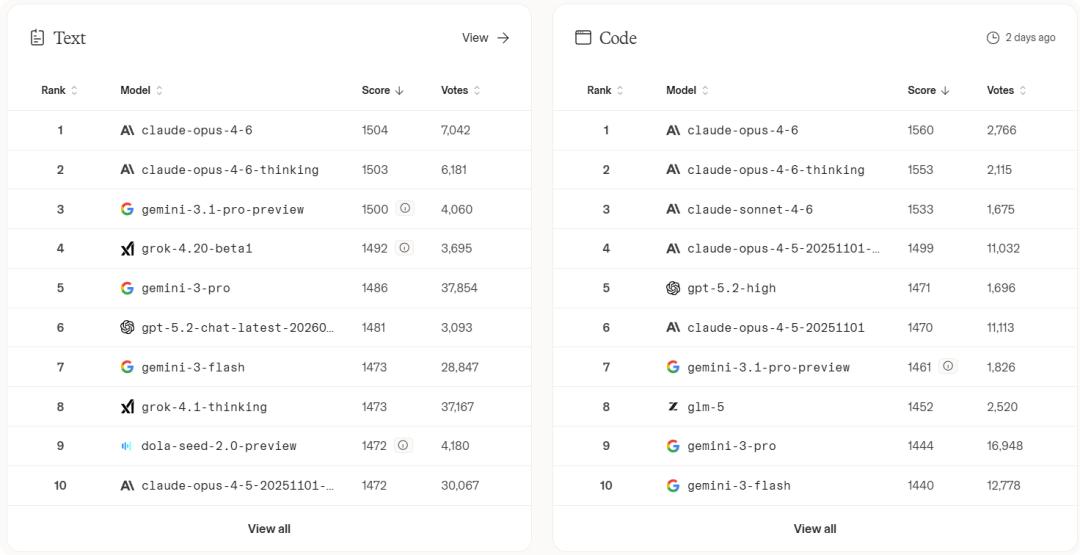Click the clock icon beside 2 days ago
This screenshot has height=555, width=1080.
pyautogui.click(x=993, y=38)
